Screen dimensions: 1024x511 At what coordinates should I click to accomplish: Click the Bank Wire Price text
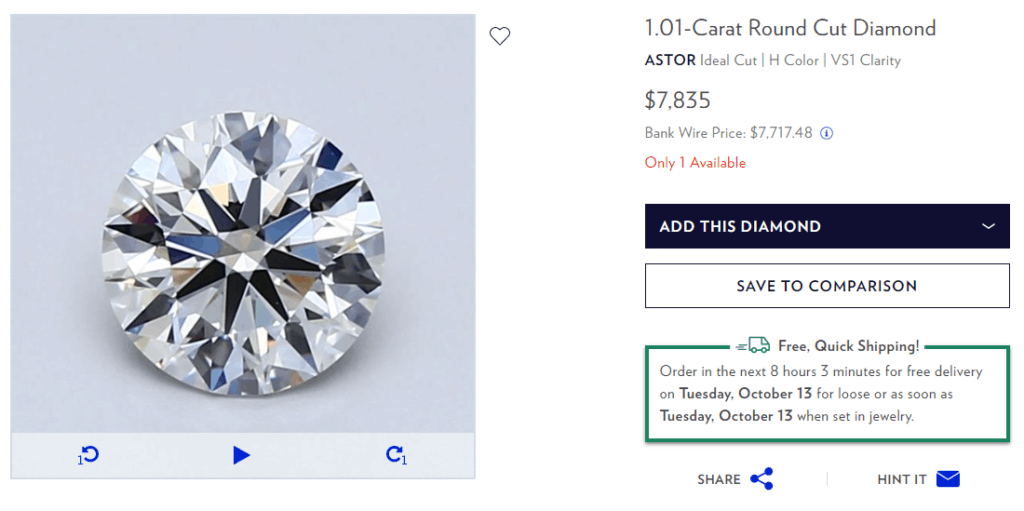[729, 133]
